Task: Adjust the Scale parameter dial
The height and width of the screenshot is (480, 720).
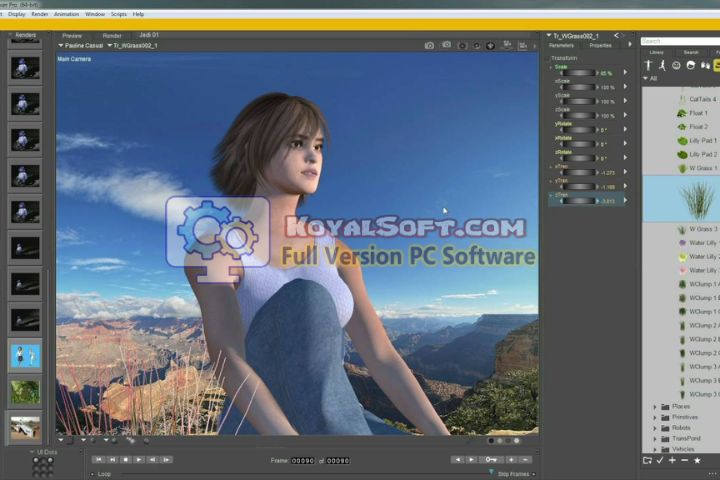Action: 579,73
